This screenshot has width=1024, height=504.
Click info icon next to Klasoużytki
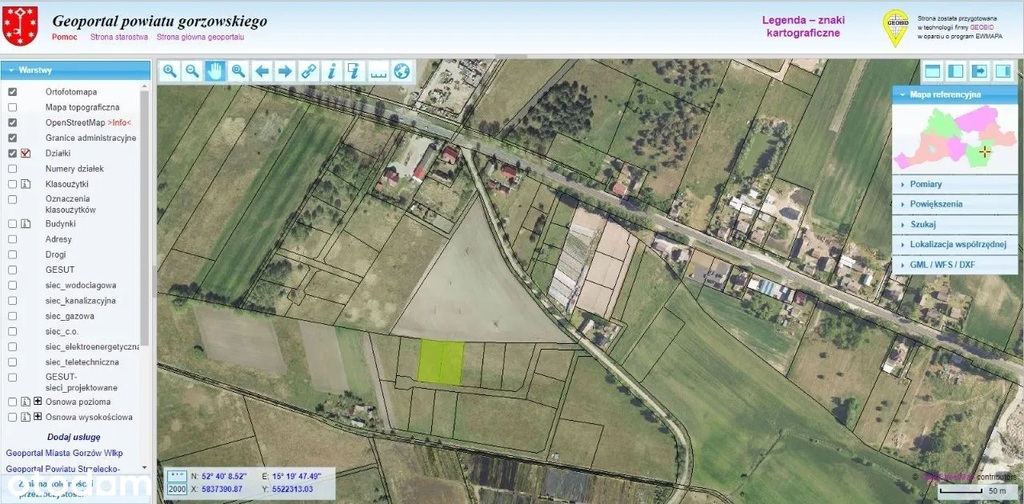click(x=26, y=184)
